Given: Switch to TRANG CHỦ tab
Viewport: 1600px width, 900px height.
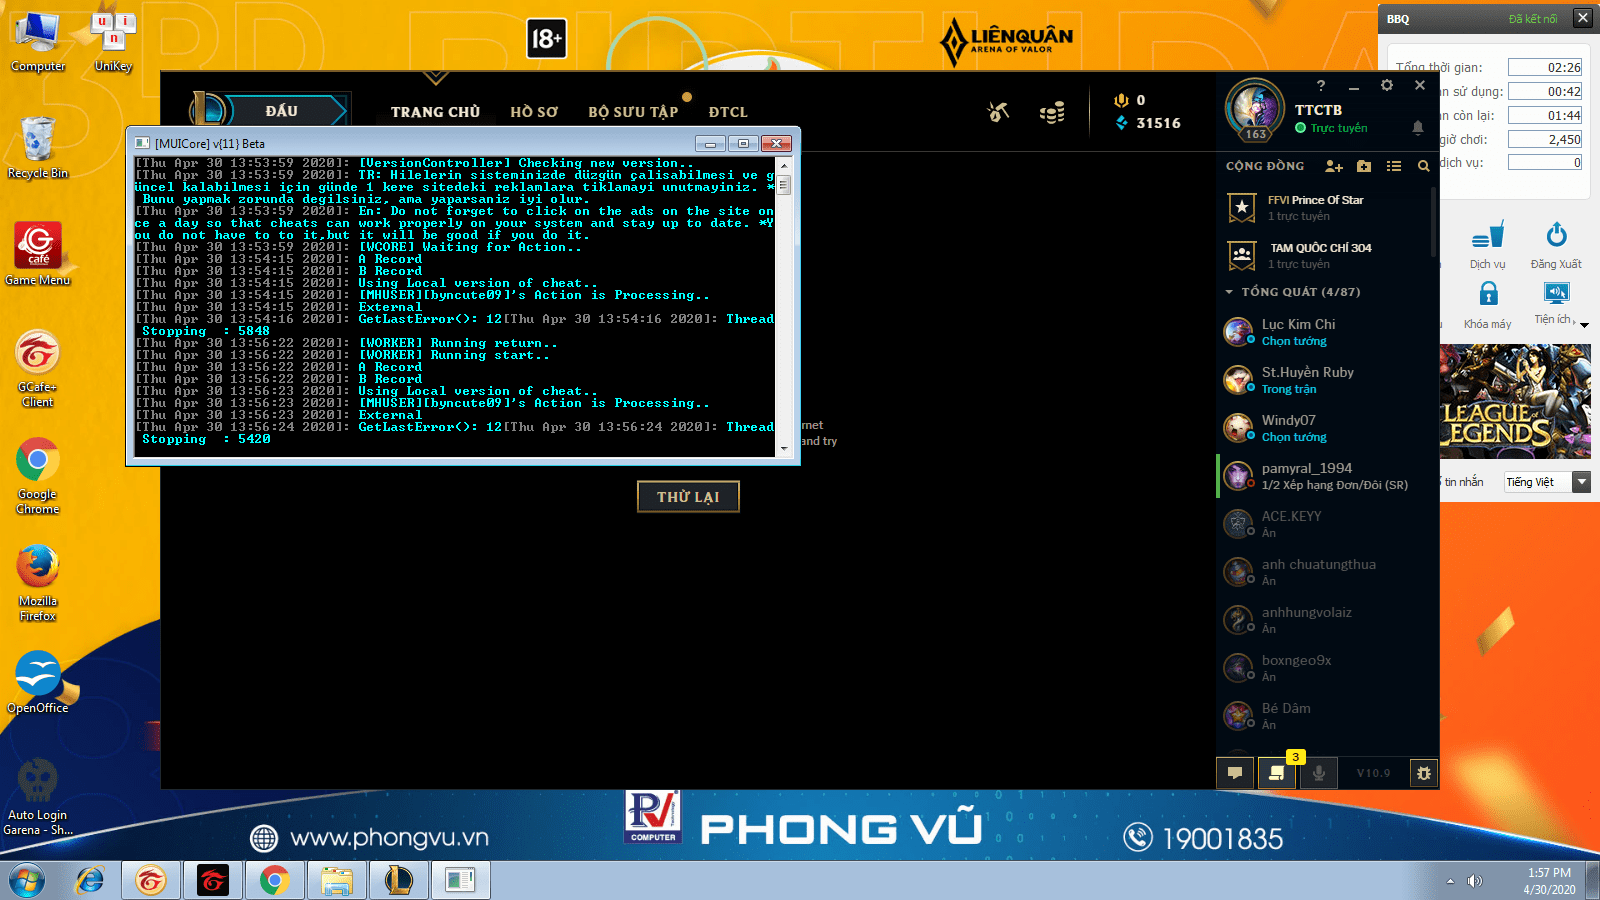Looking at the screenshot, I should [435, 112].
